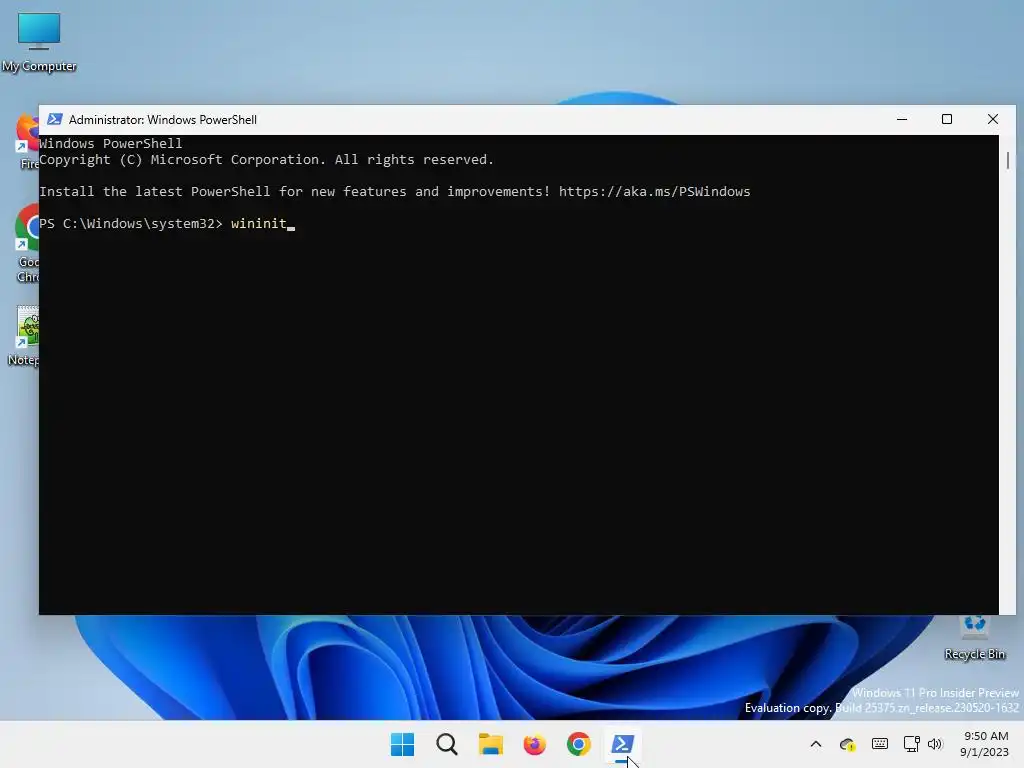1024x768 pixels.
Task: Click the 'PS C:\Windows\system32>' prompt
Action: [x=131, y=223]
